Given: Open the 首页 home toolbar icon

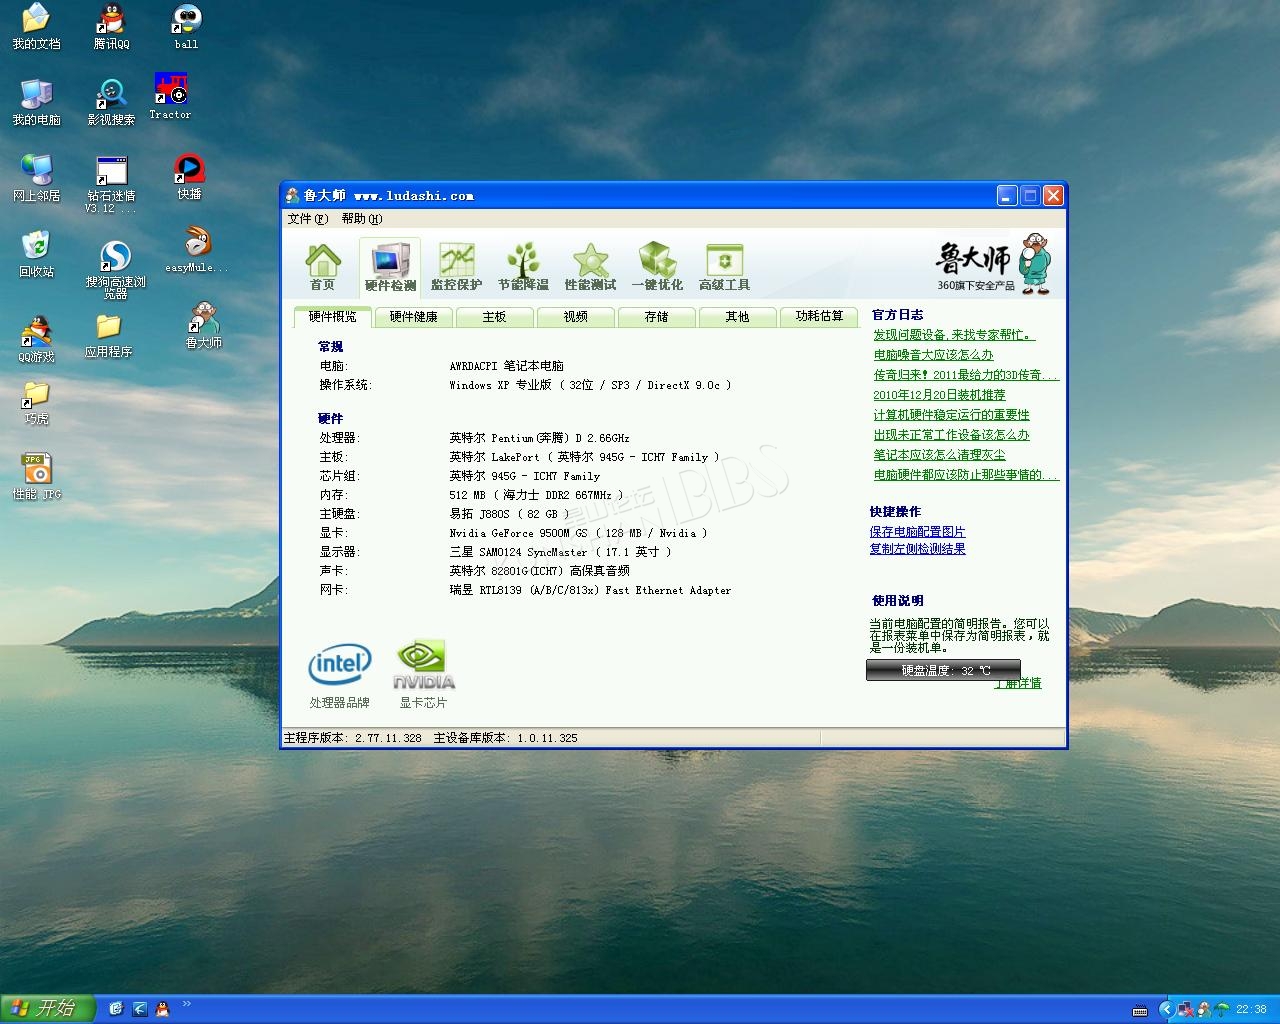Looking at the screenshot, I should [x=323, y=267].
